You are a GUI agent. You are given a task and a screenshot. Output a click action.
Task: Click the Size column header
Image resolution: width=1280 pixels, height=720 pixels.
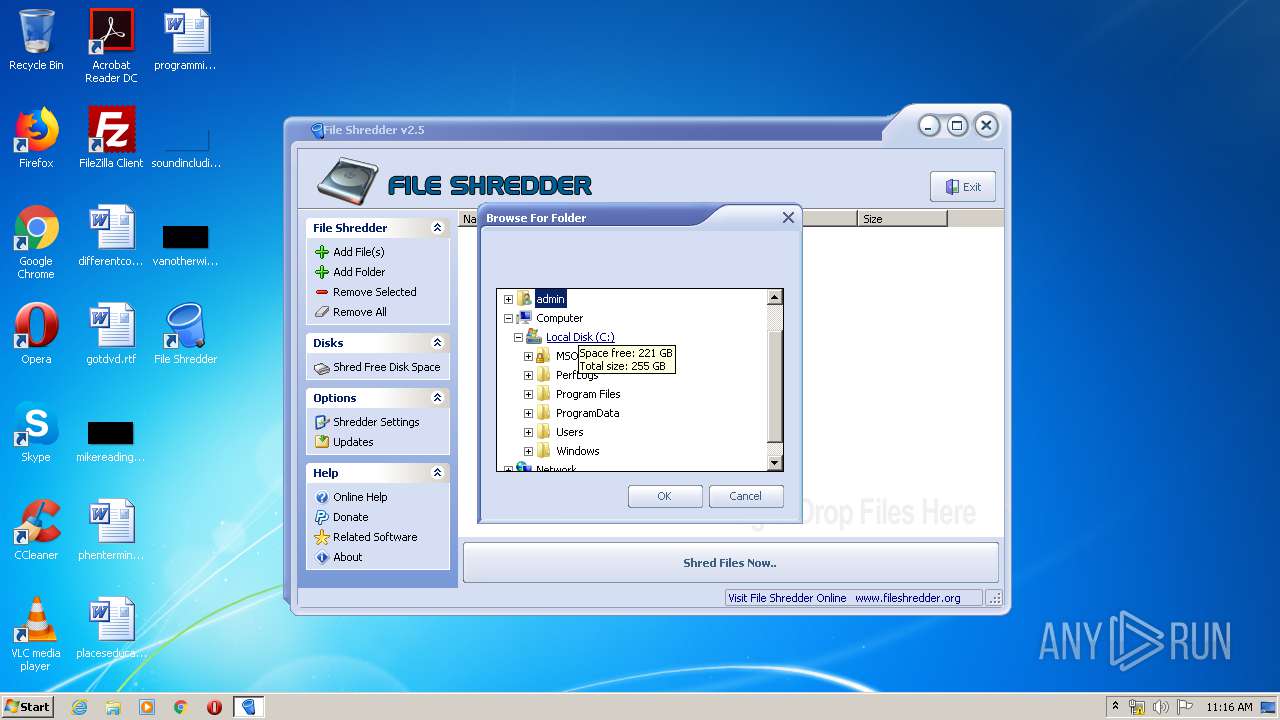[902, 219]
